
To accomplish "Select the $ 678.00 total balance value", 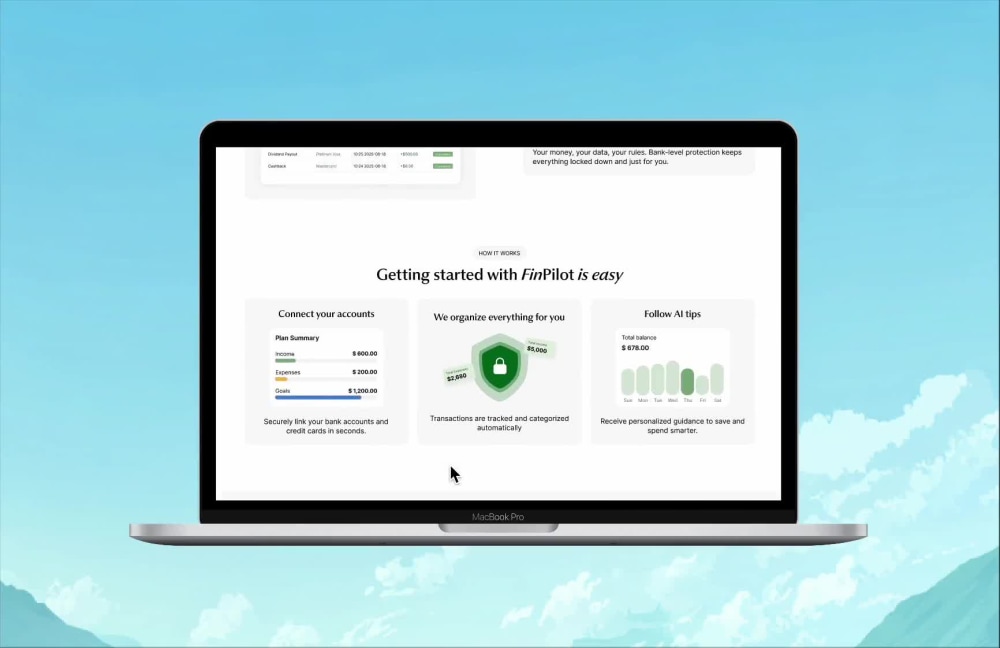I will 635,348.
